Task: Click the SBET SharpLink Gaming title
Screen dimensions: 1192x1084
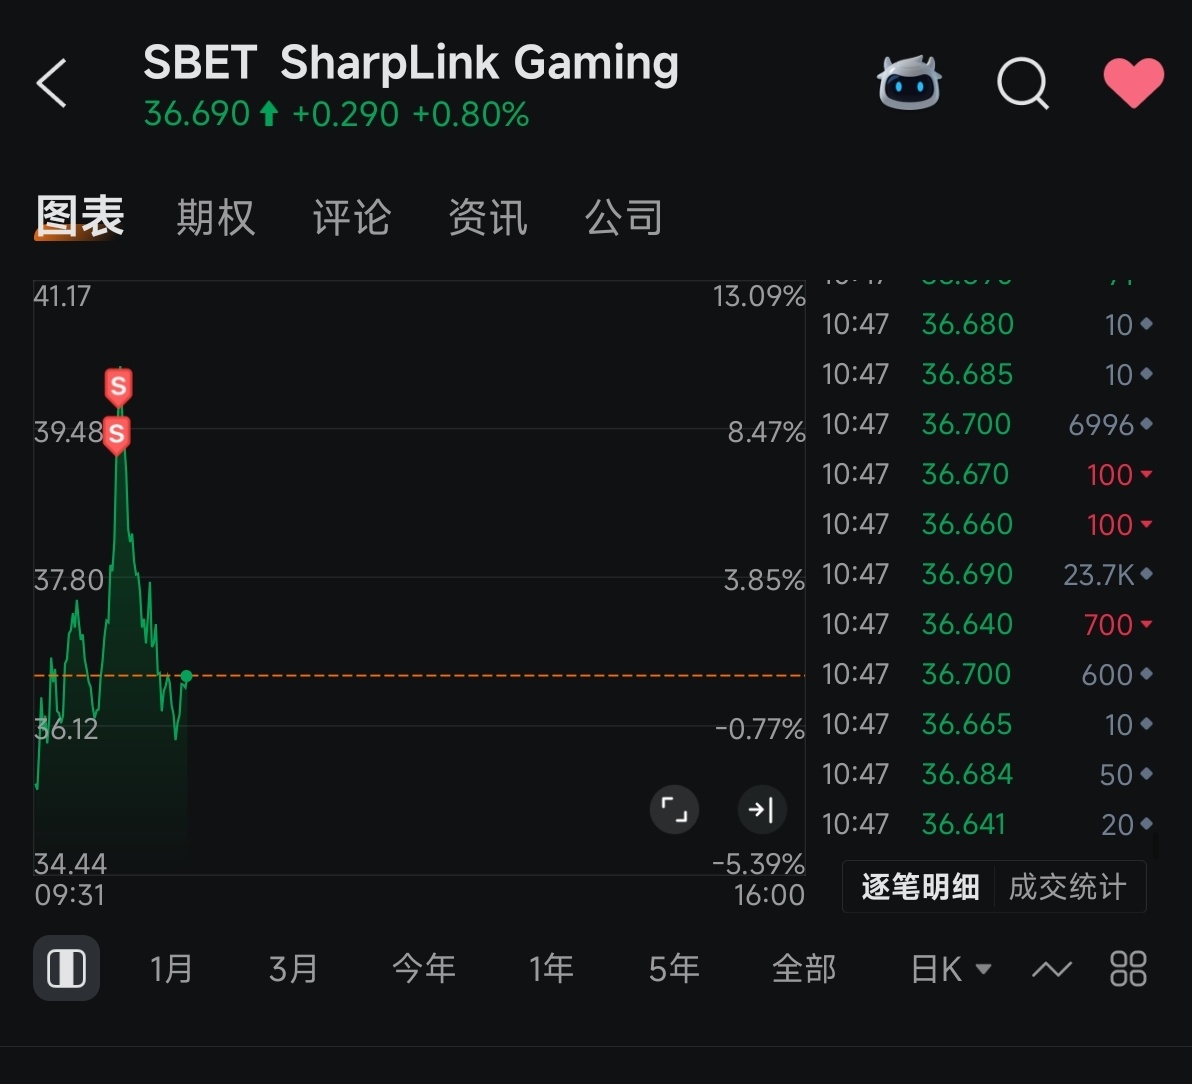Action: [411, 62]
